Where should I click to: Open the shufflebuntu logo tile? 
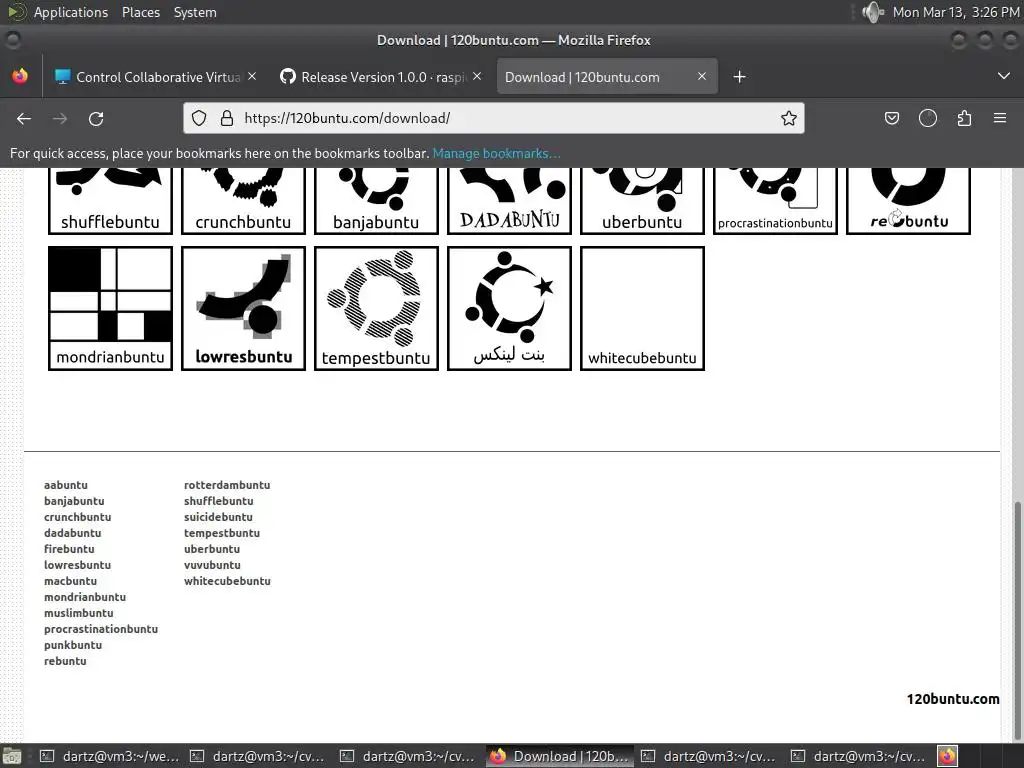coord(110,200)
